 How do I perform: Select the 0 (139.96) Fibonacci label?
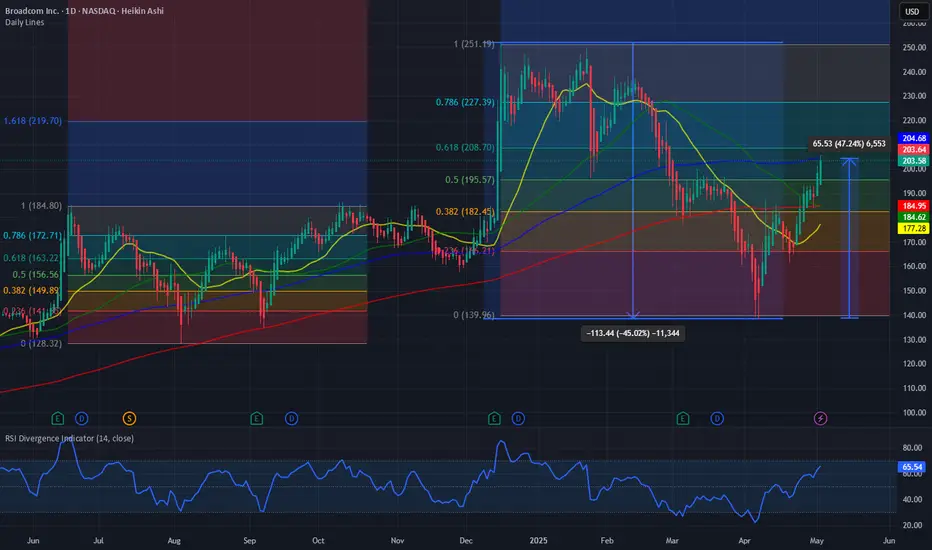(x=474, y=315)
